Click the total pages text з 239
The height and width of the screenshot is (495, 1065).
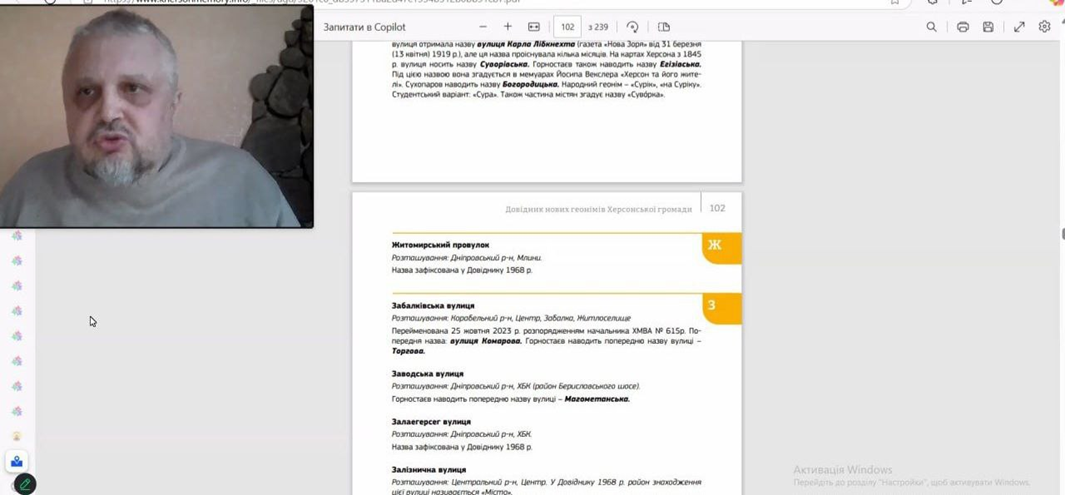598,27
